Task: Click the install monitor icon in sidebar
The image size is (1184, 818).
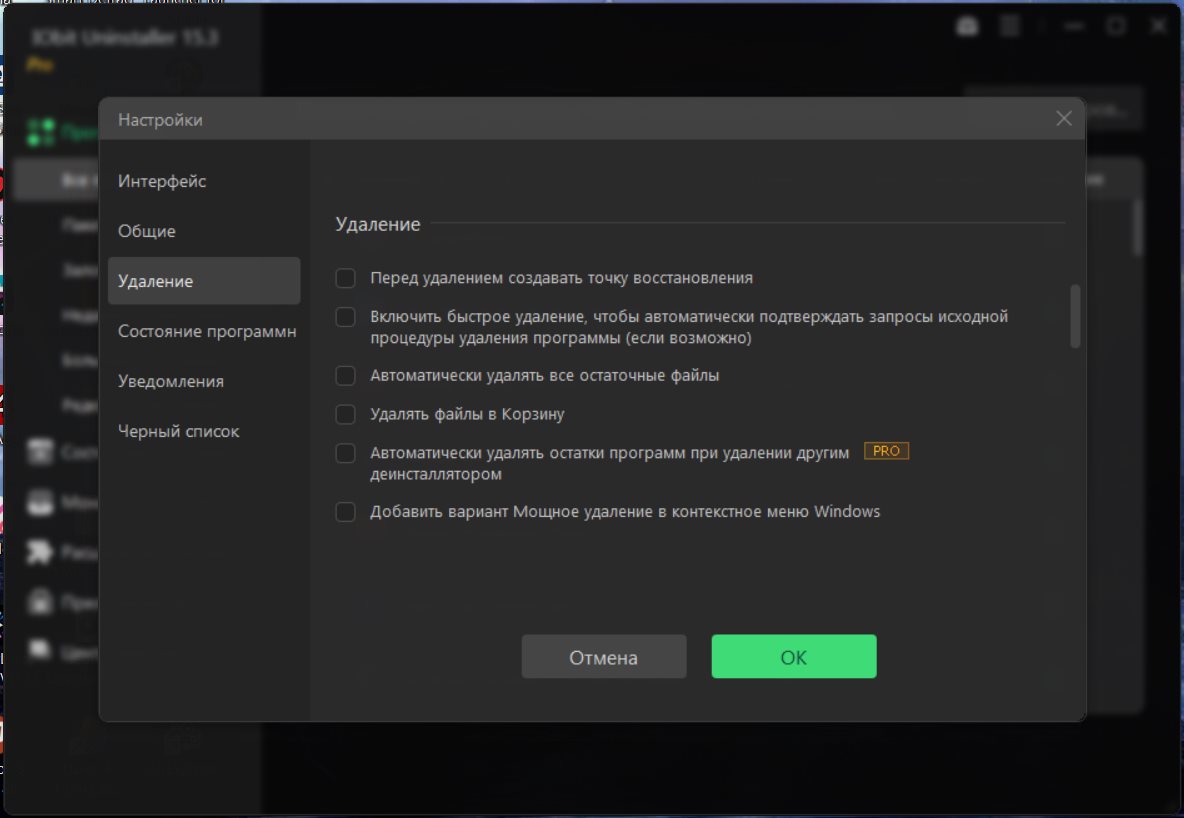Action: 40,501
